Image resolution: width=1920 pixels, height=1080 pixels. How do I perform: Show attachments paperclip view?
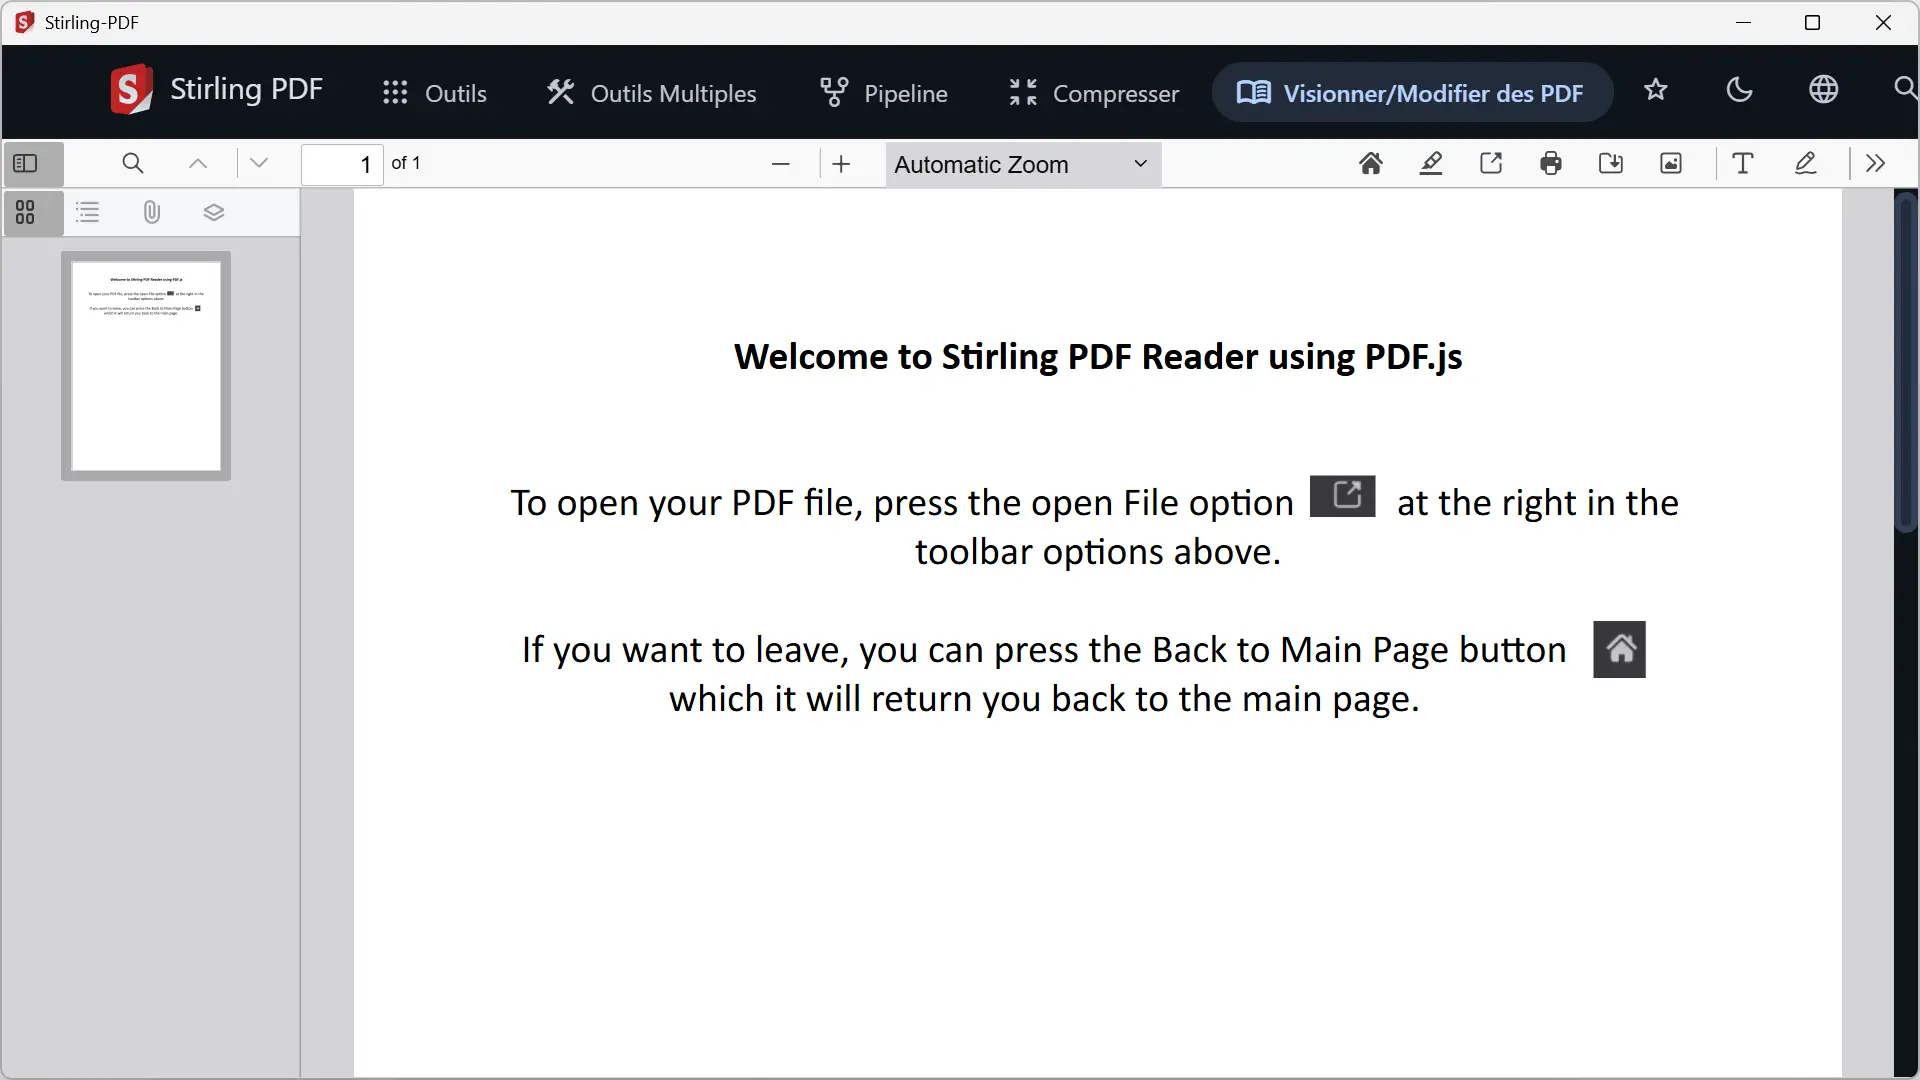click(x=151, y=212)
